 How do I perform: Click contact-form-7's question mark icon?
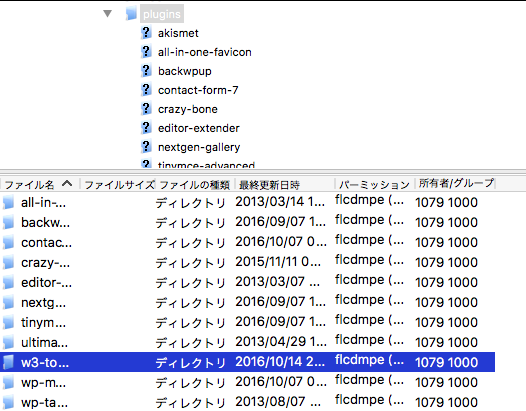146,90
